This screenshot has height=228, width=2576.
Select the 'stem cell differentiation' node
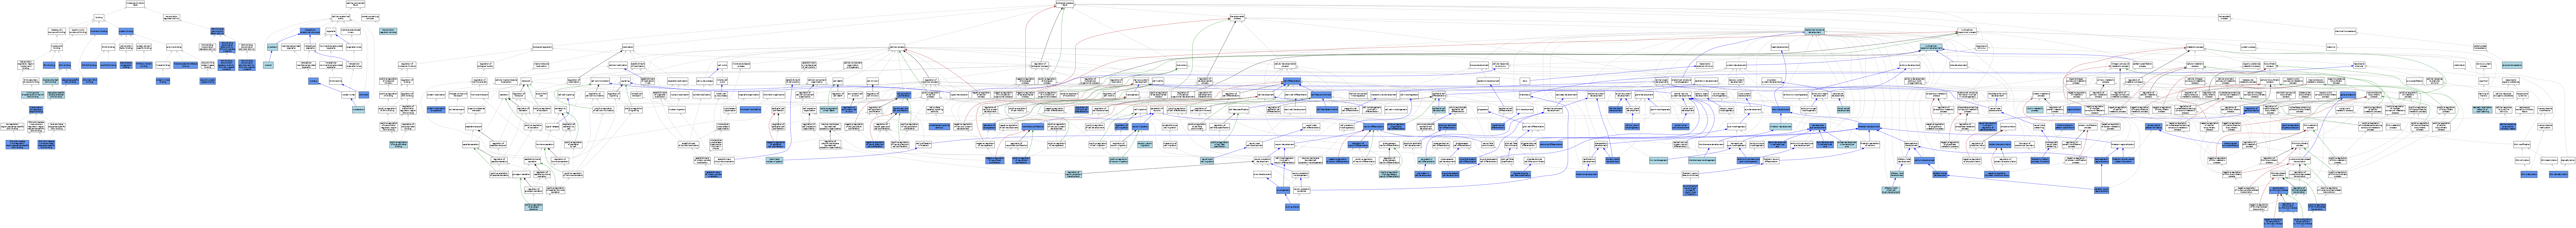pos(1296,95)
